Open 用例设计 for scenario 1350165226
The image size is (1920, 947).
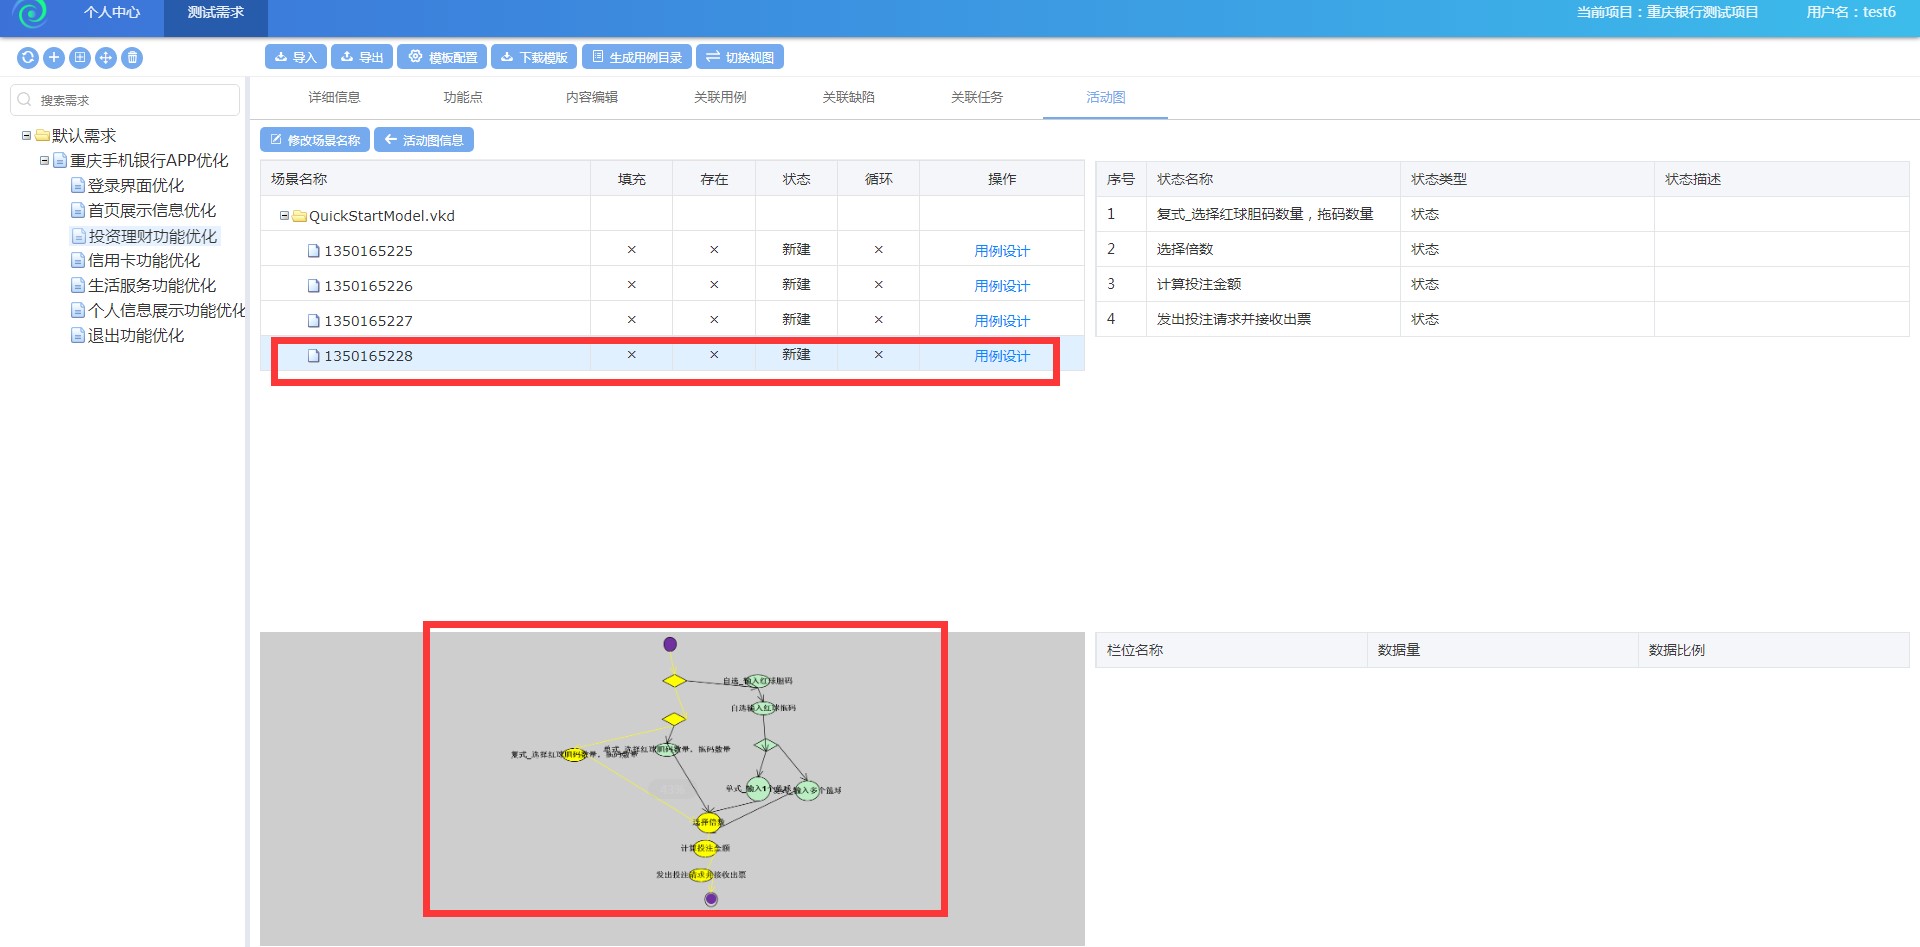pos(1002,286)
